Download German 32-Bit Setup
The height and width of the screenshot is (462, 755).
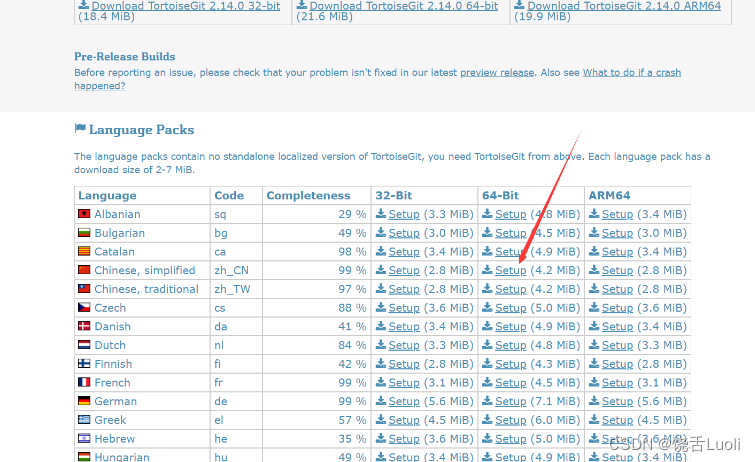pos(404,401)
